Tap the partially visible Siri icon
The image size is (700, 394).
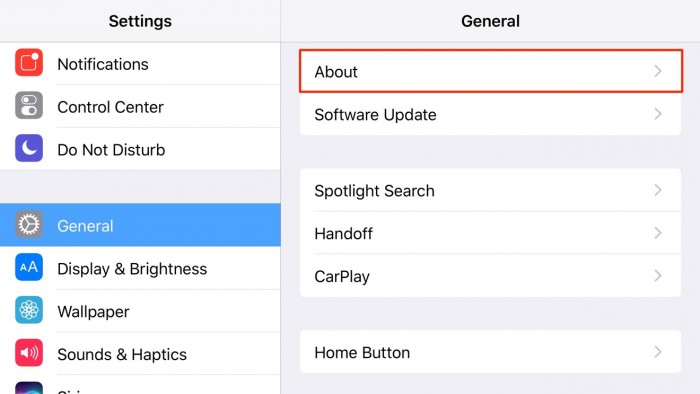(29, 388)
